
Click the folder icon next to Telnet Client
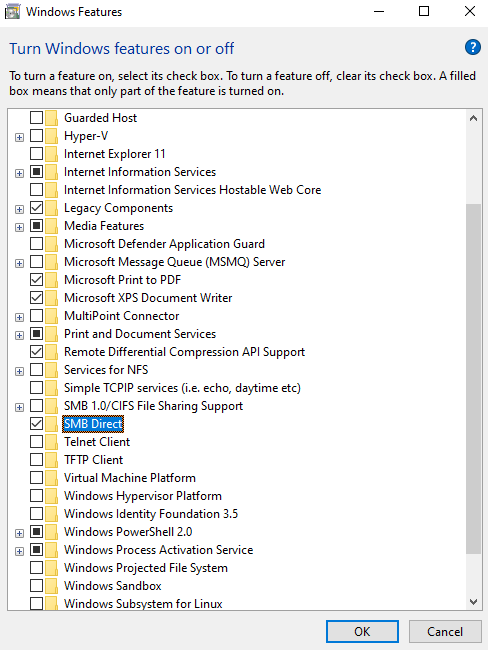(51, 442)
